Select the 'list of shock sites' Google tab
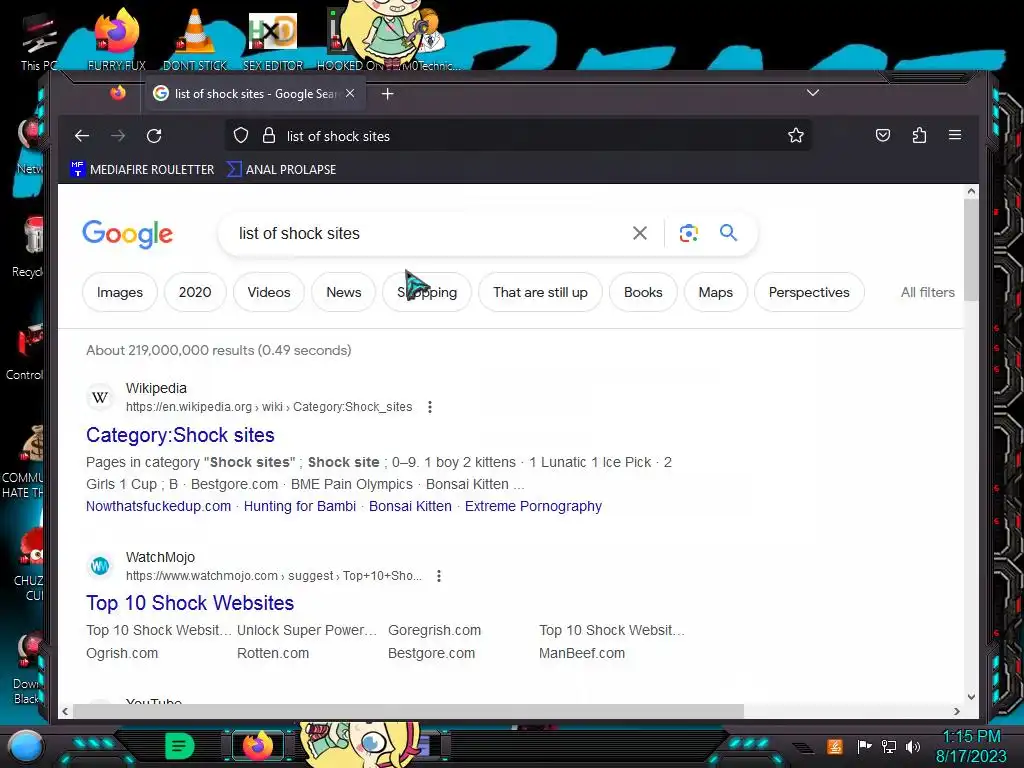The width and height of the screenshot is (1024, 768). click(253, 94)
